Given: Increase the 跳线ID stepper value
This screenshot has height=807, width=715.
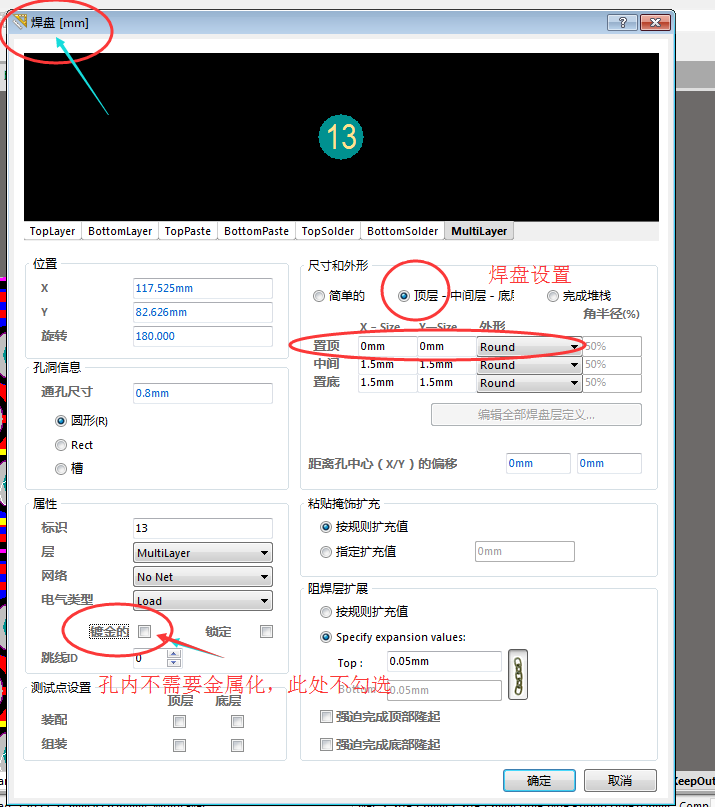Looking at the screenshot, I should point(174,654).
